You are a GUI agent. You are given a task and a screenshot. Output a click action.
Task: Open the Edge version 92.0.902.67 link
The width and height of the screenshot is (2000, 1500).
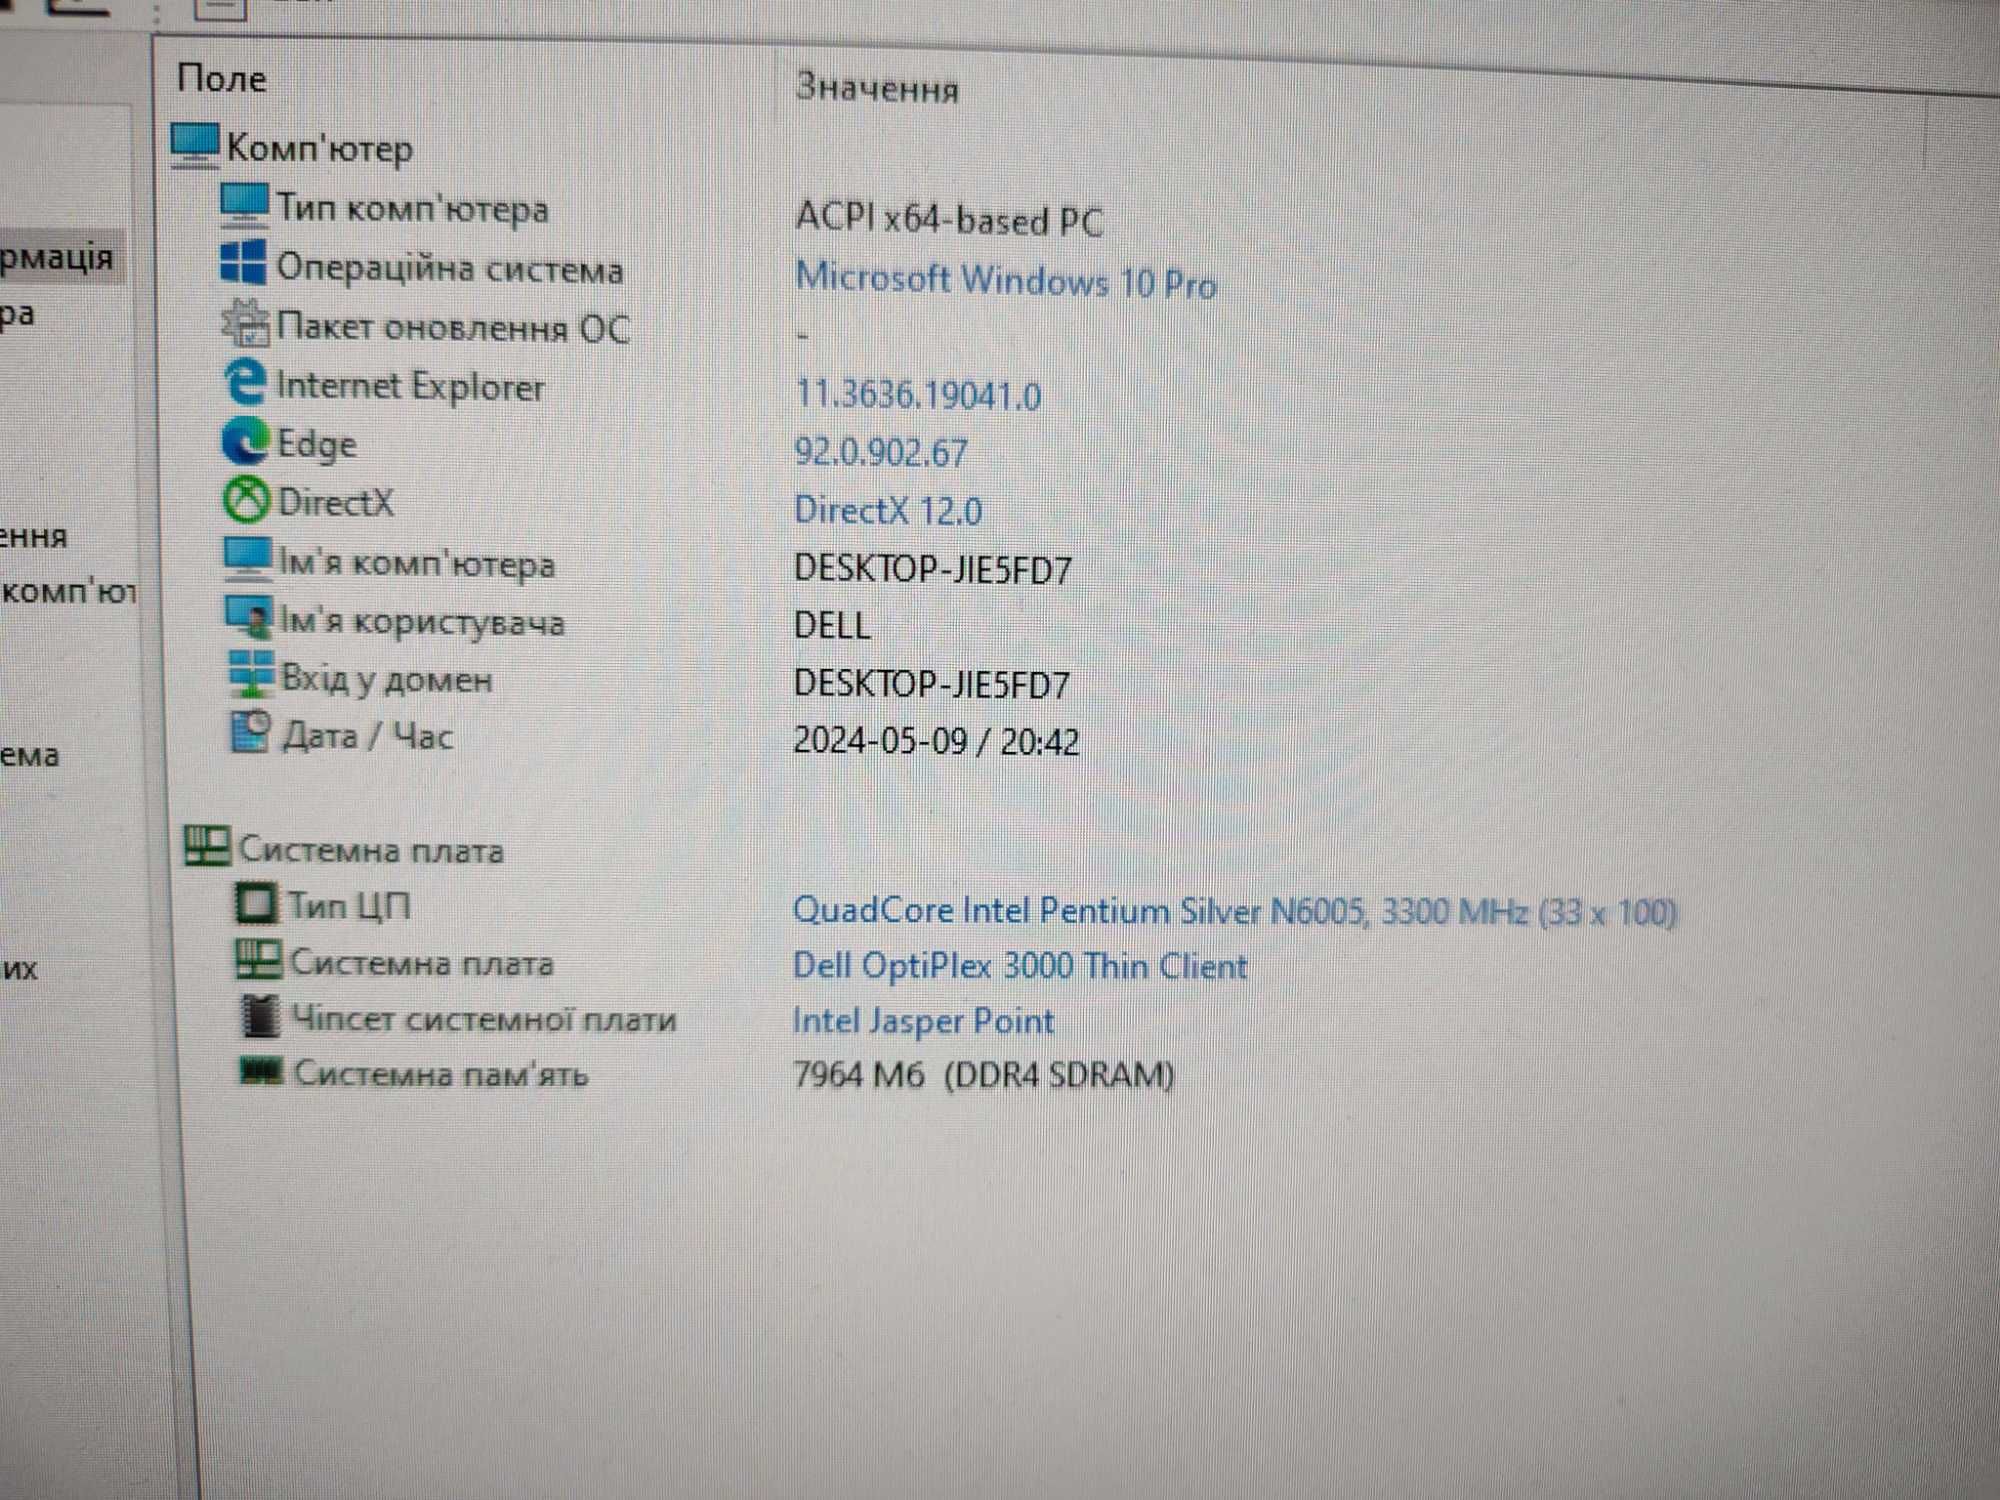(881, 452)
